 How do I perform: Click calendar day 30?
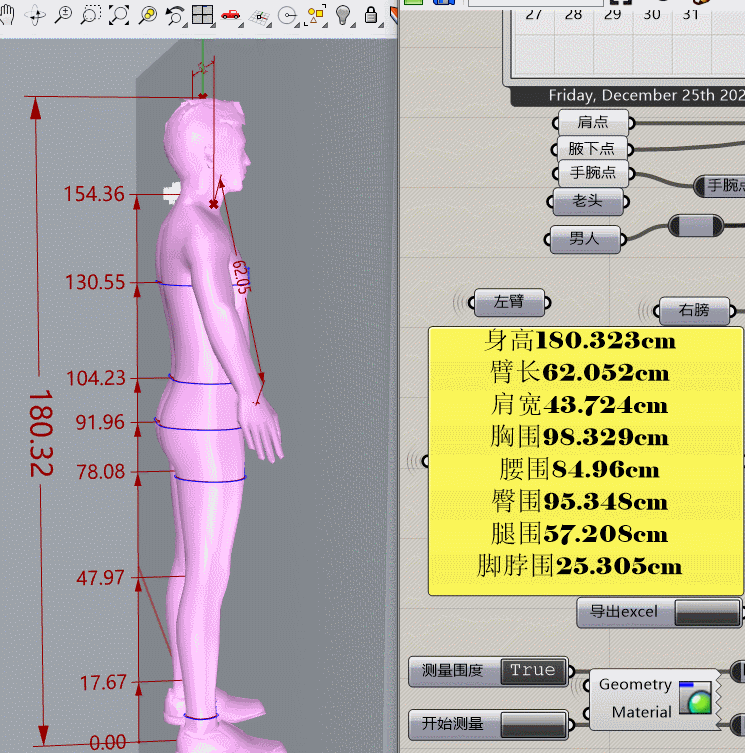(x=652, y=14)
